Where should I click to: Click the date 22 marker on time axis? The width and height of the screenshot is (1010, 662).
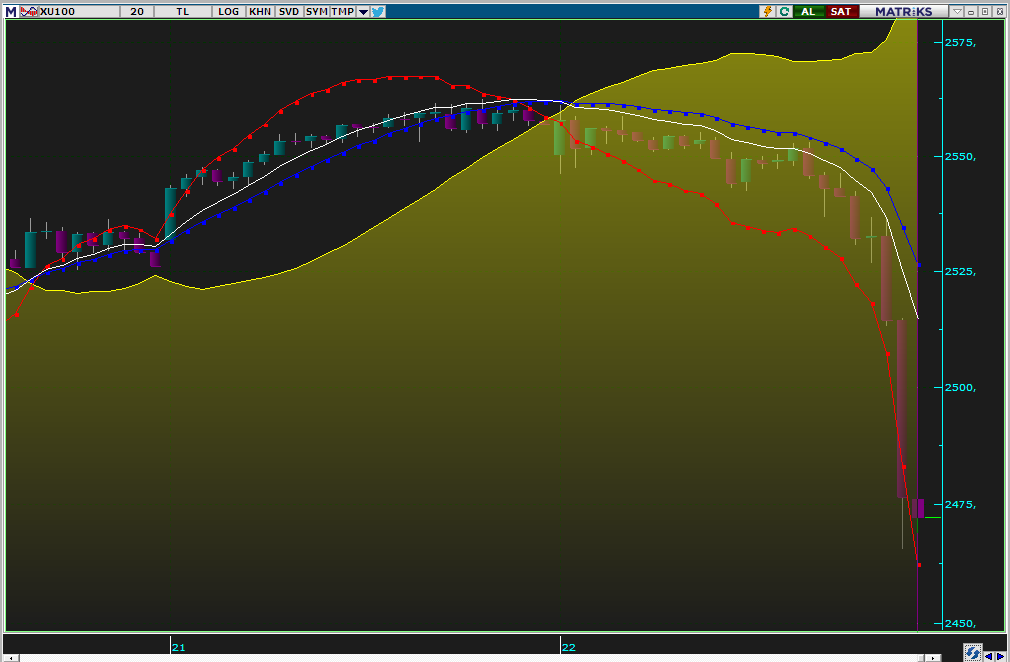tap(569, 647)
